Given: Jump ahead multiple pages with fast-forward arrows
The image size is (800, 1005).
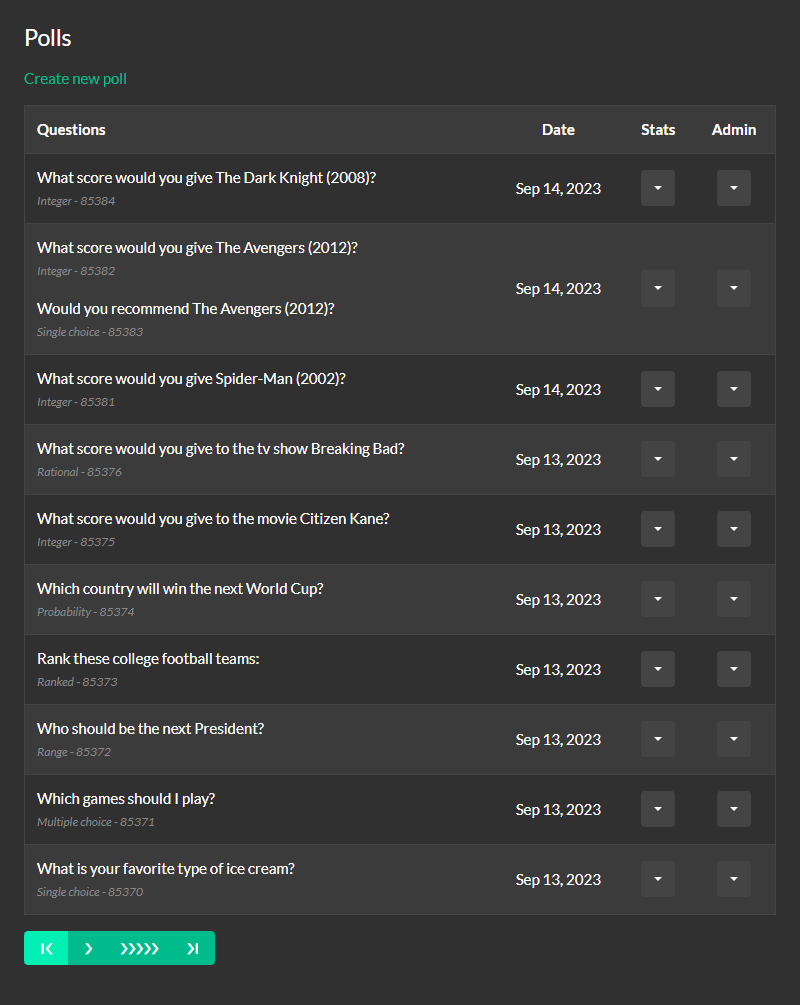Looking at the screenshot, I should point(138,948).
